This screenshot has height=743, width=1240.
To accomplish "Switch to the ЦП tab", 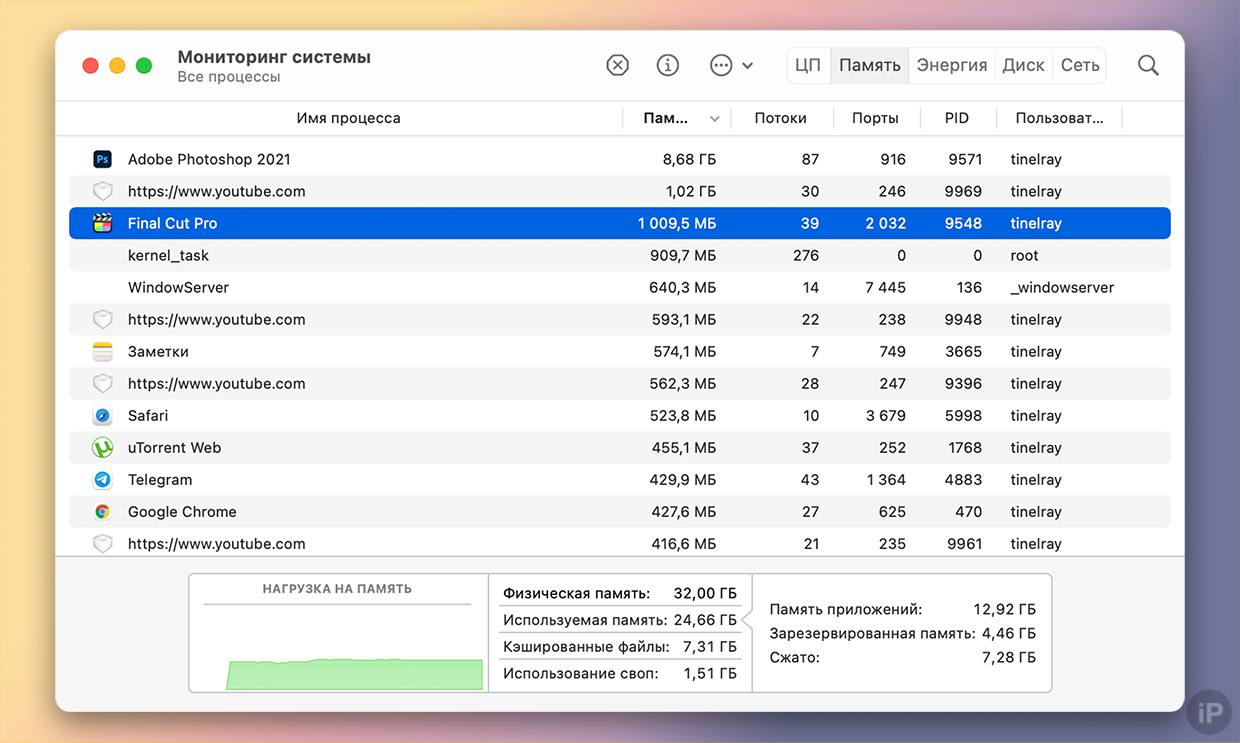I will pyautogui.click(x=808, y=65).
